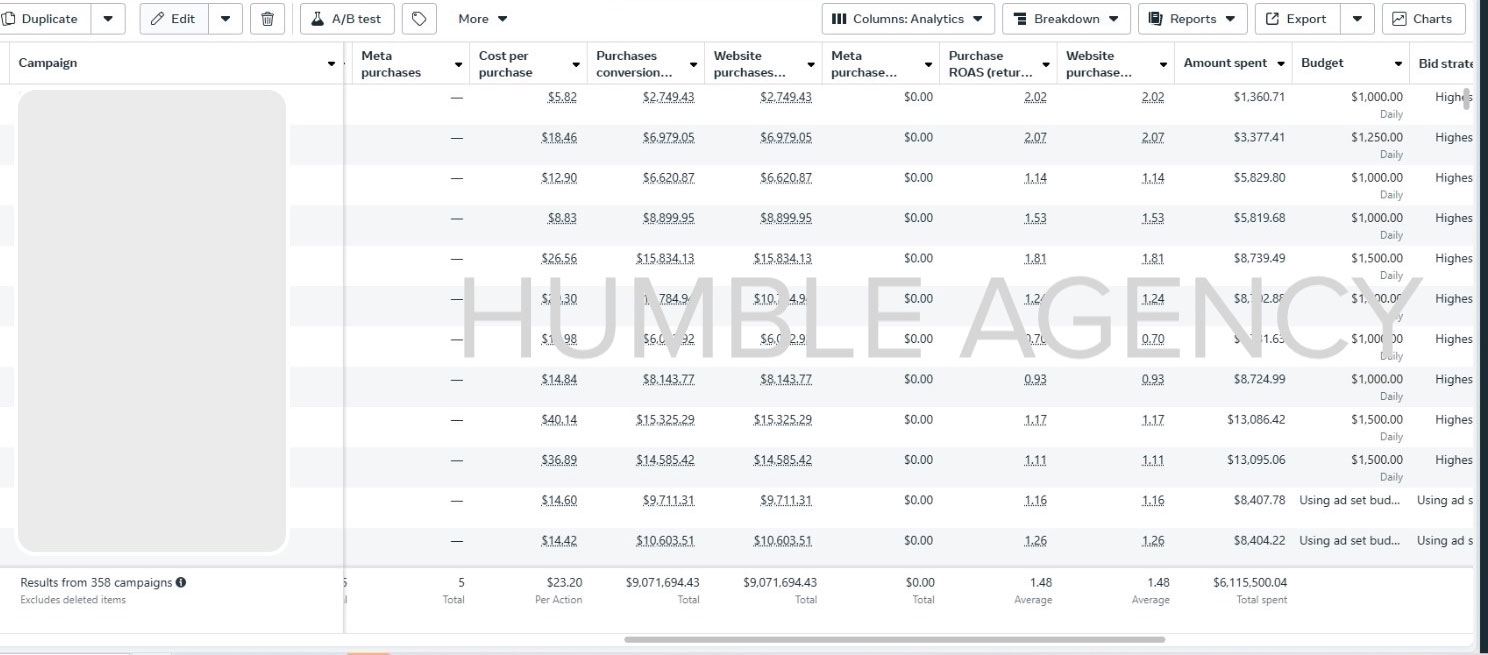Screen dimensions: 1488x655
Task: Open the Reports dropdown menu
Action: click(x=1192, y=19)
